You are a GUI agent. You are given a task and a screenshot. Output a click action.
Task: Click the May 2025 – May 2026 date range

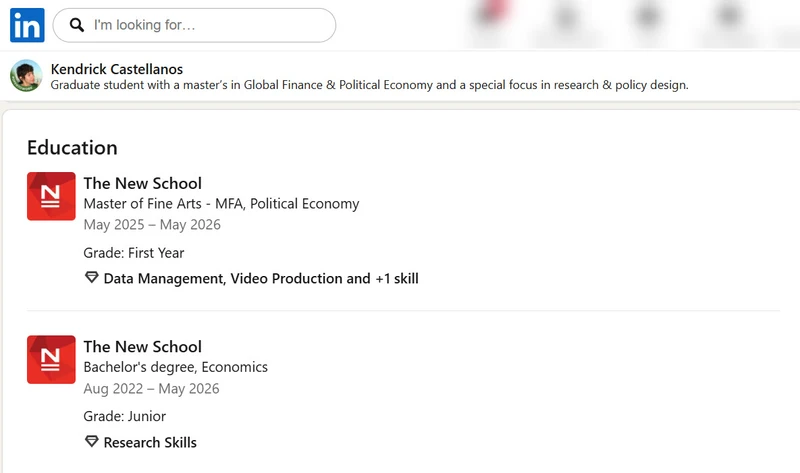pos(152,225)
